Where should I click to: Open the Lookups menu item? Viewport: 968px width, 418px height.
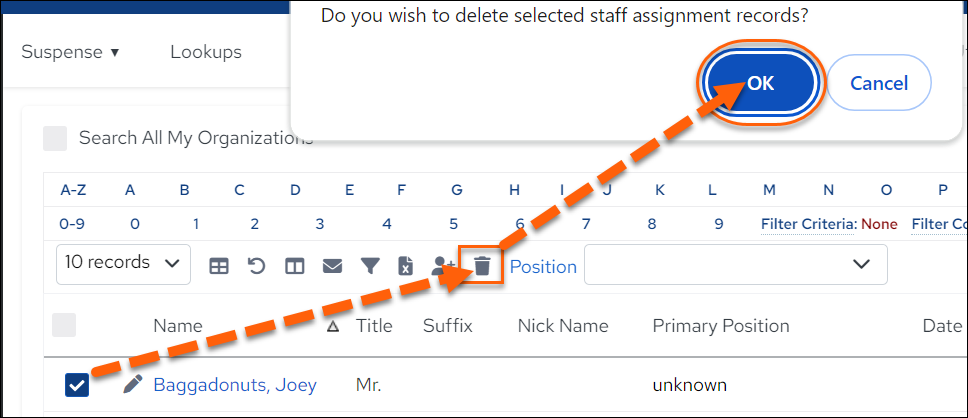click(206, 52)
